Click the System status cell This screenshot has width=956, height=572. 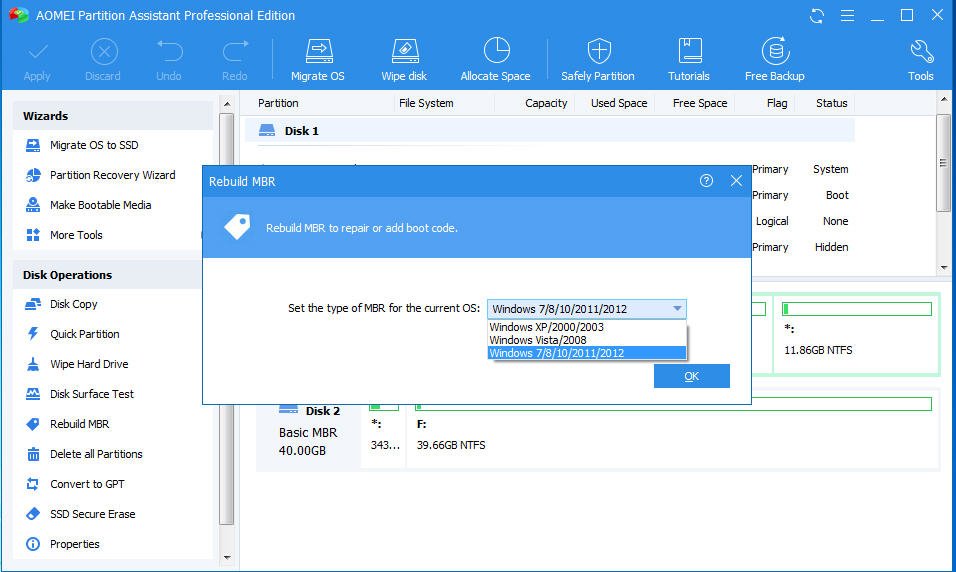[x=830, y=169]
